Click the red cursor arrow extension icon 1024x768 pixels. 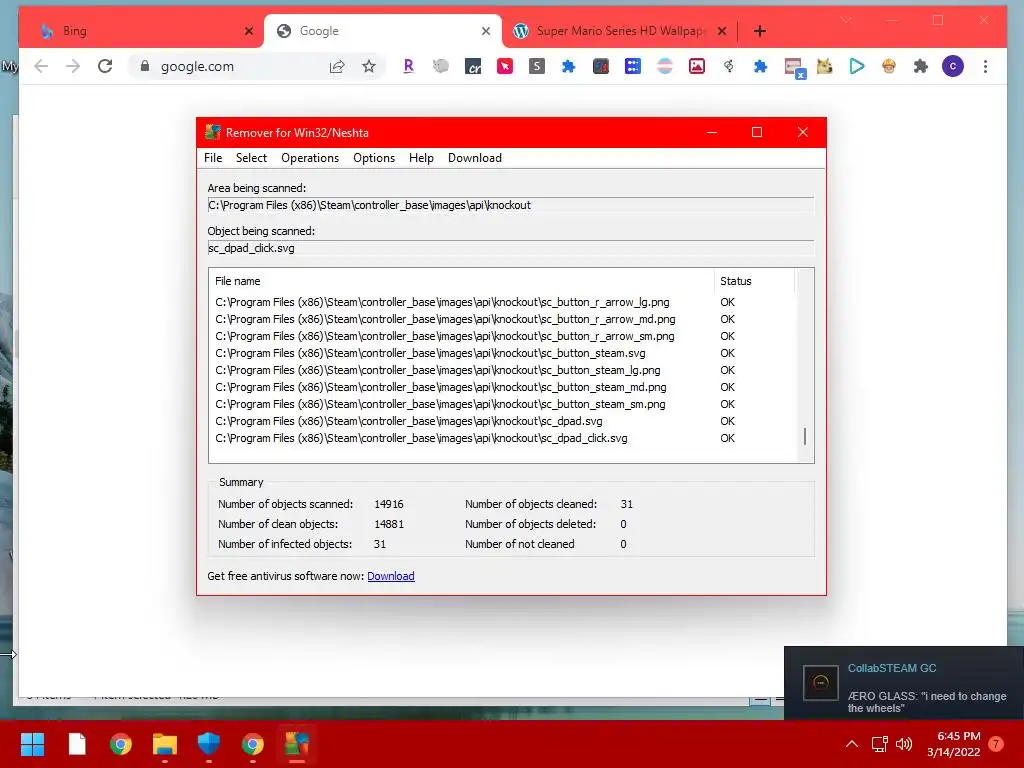point(505,66)
